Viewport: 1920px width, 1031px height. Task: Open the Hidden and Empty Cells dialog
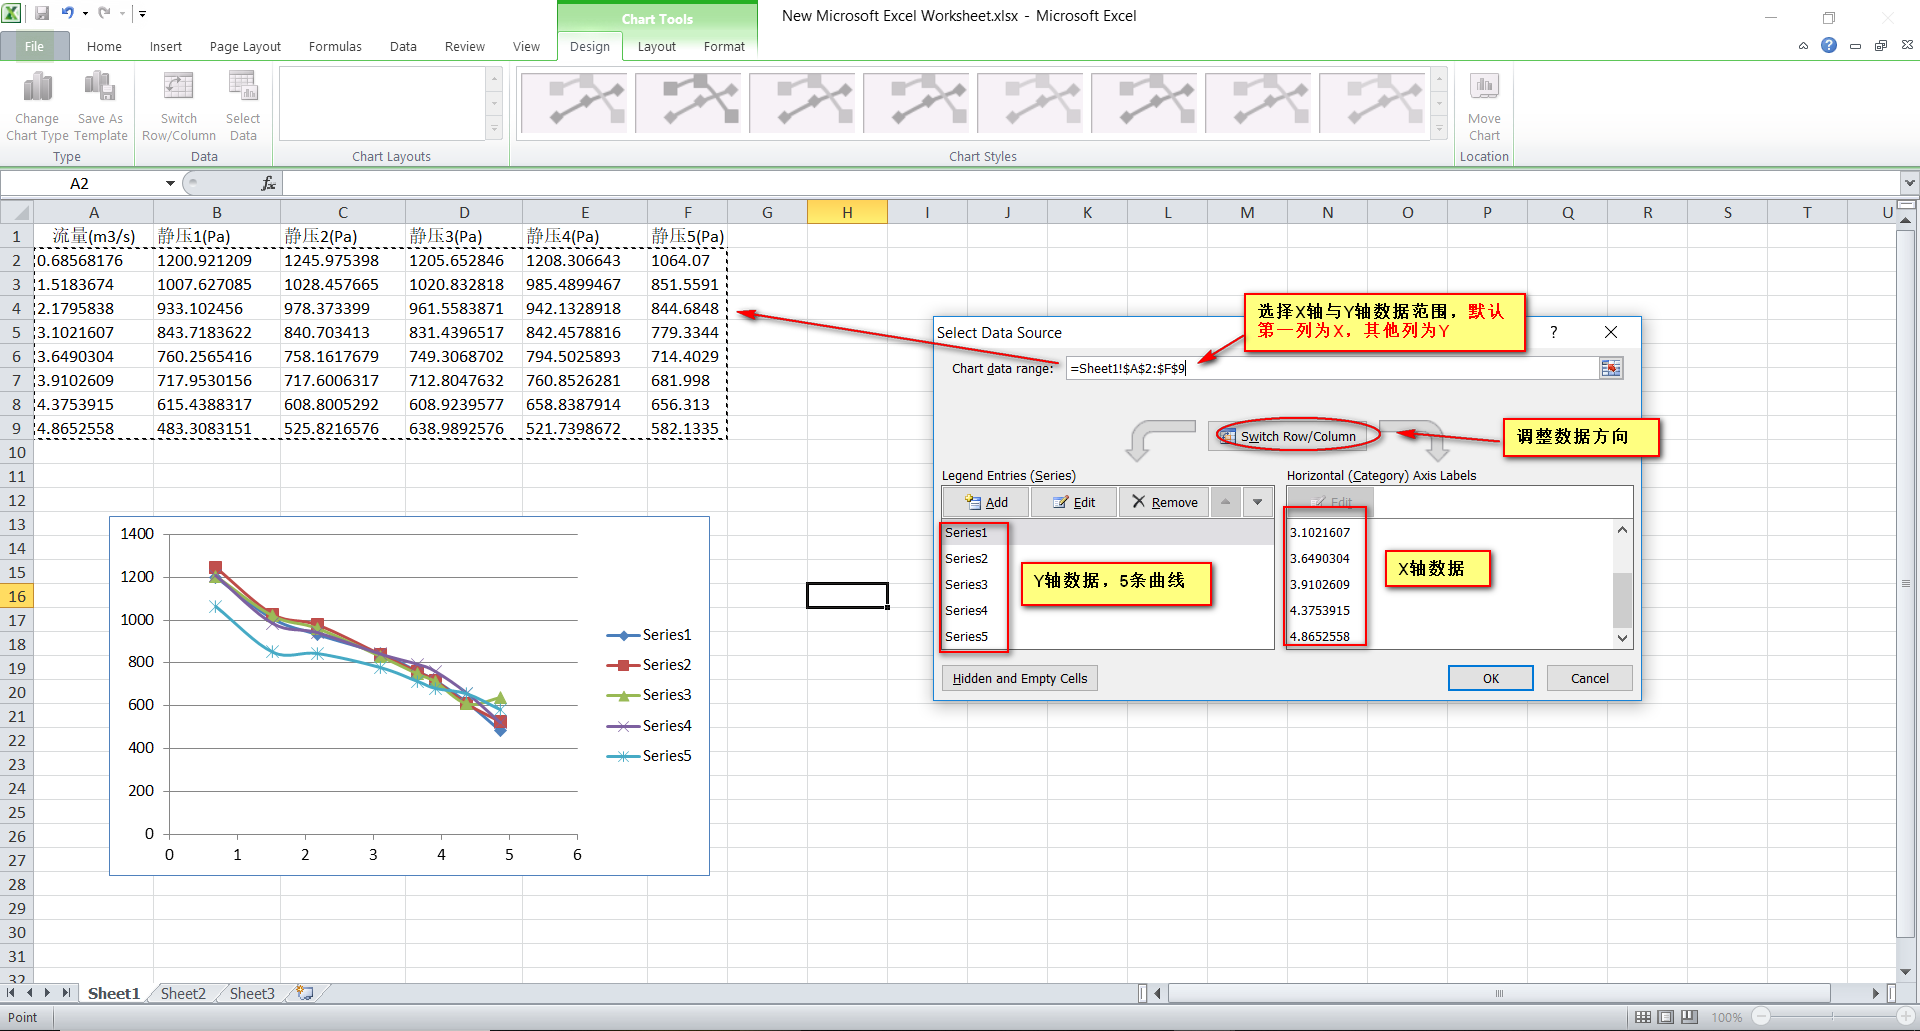tap(1018, 678)
